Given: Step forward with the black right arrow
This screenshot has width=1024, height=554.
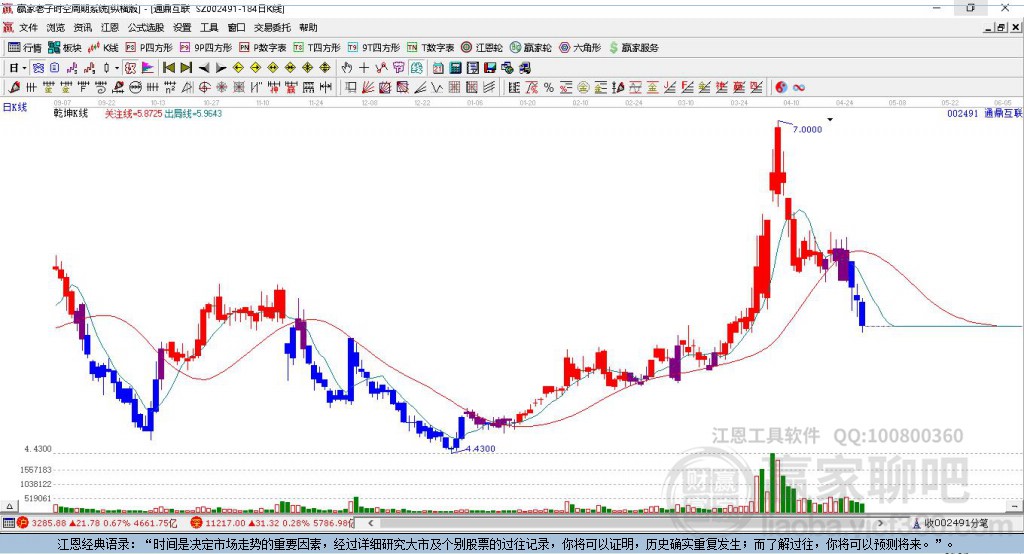Looking at the screenshot, I should pyautogui.click(x=221, y=68).
